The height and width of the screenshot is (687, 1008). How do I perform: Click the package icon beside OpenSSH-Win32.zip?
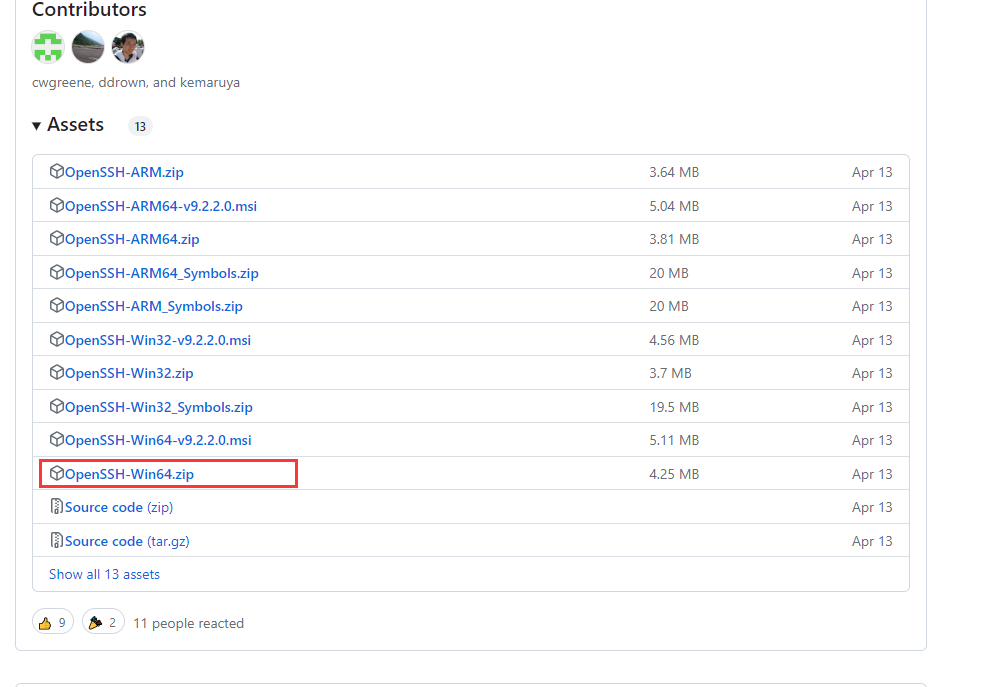pyautogui.click(x=57, y=372)
